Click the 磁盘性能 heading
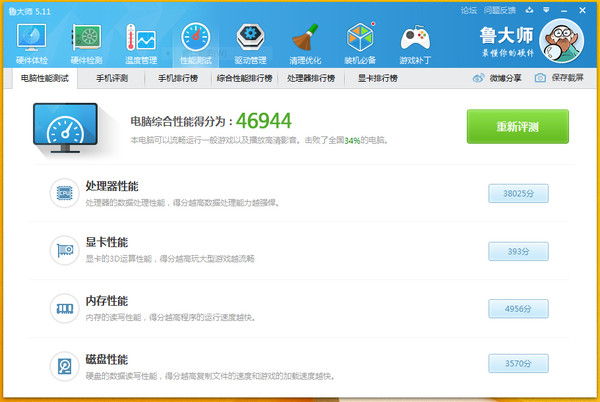Image resolution: width=600 pixels, height=402 pixels. (107, 360)
